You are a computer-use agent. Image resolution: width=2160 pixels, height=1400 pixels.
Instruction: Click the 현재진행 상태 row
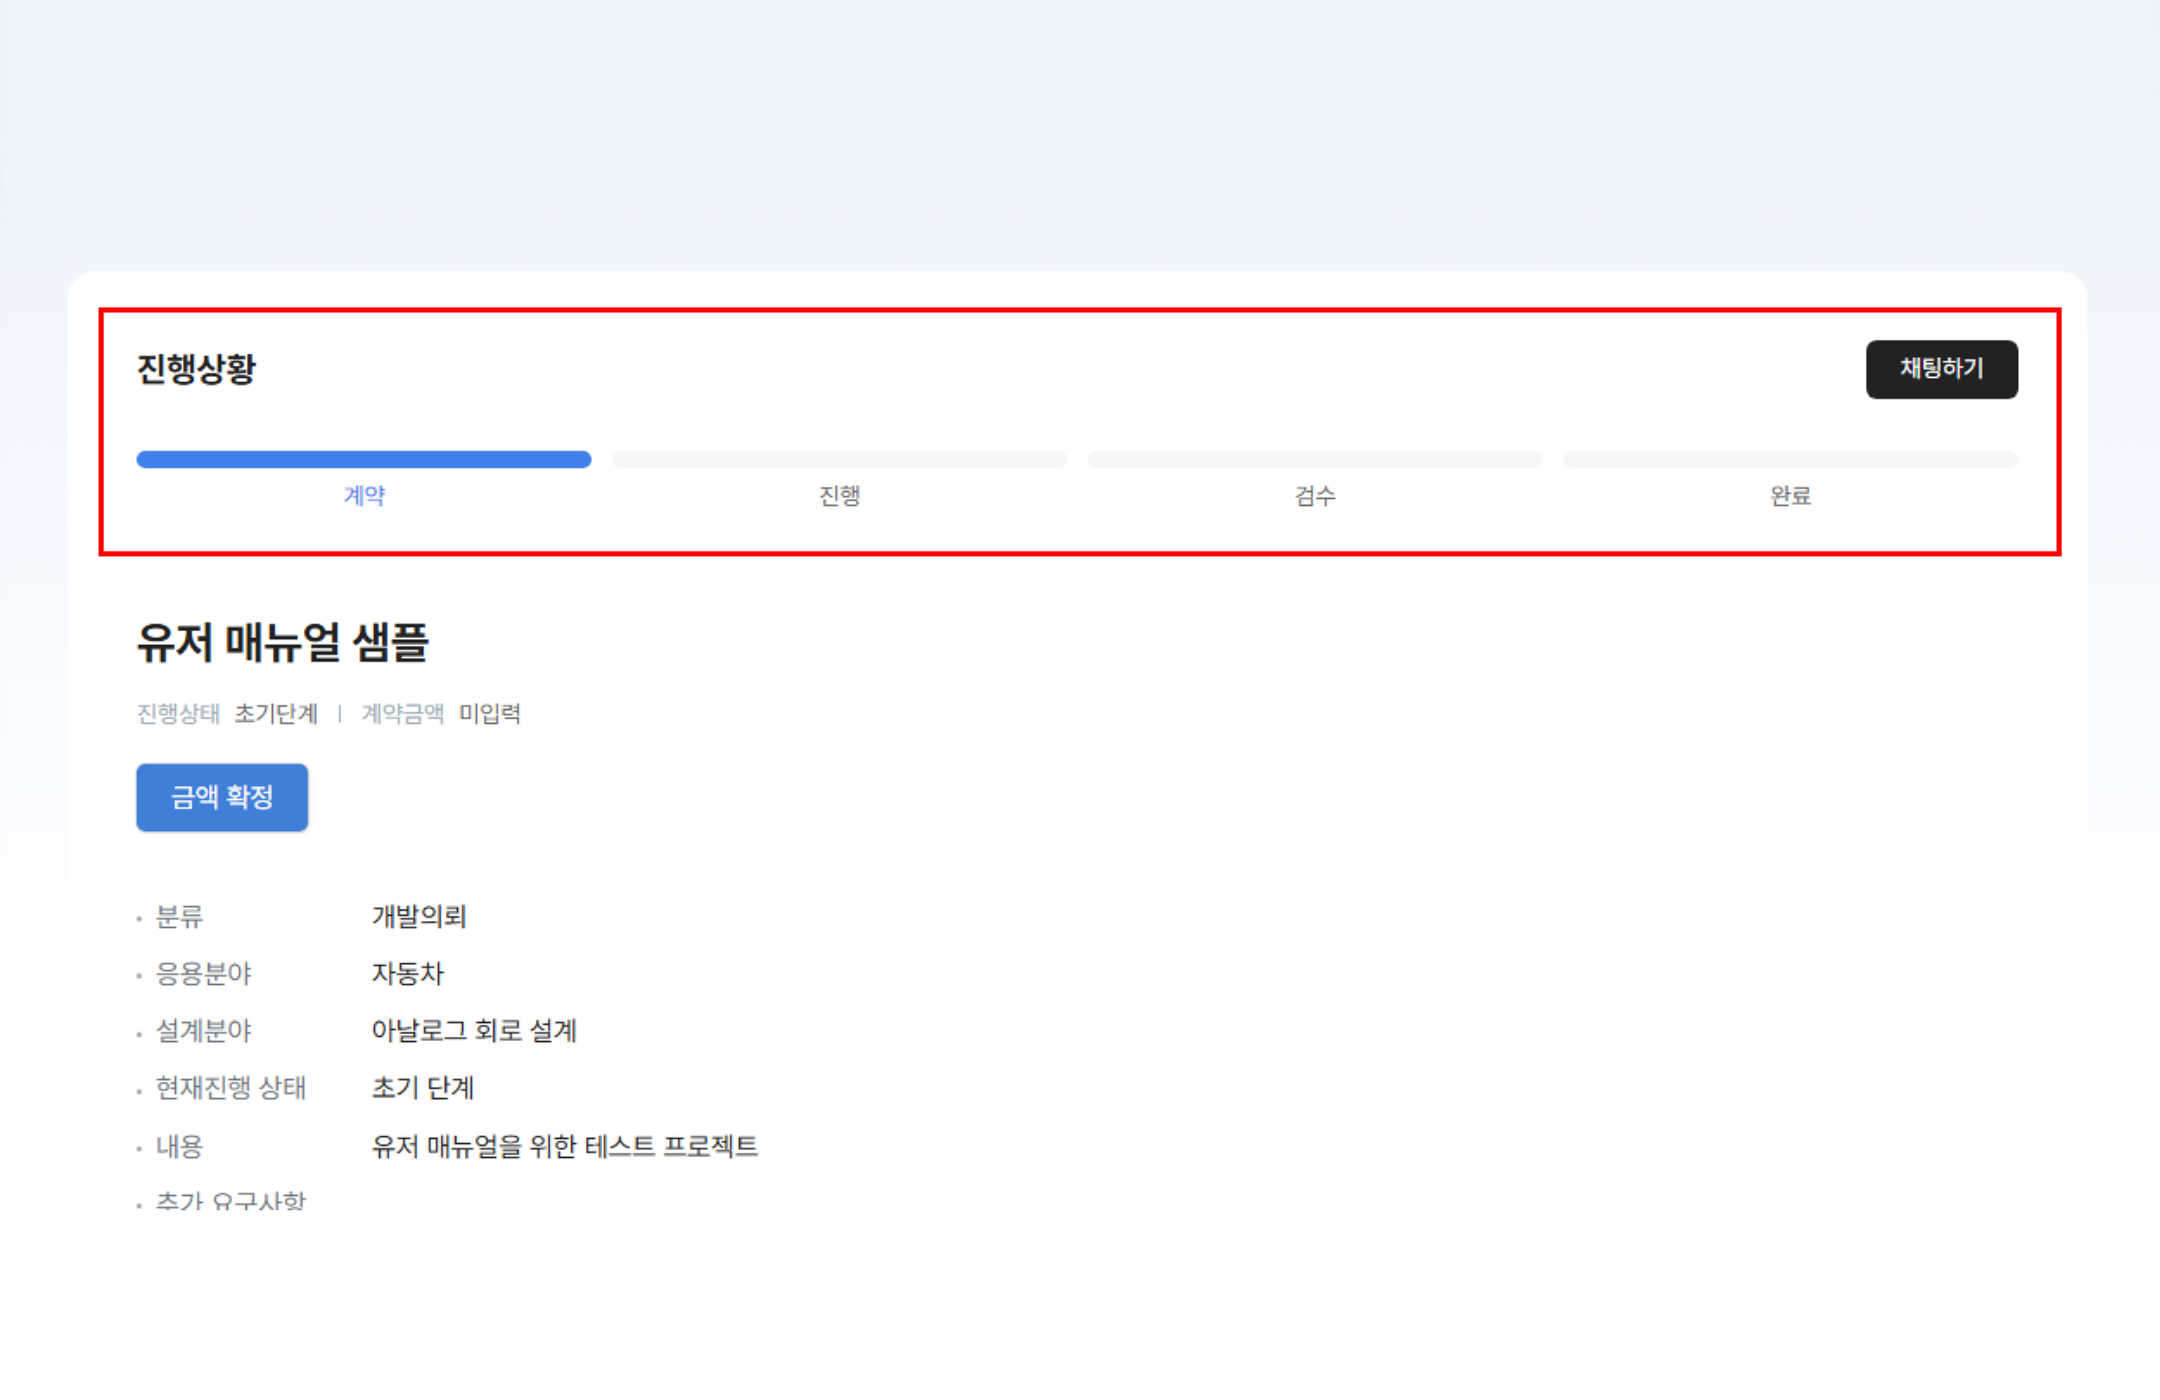(x=232, y=1088)
